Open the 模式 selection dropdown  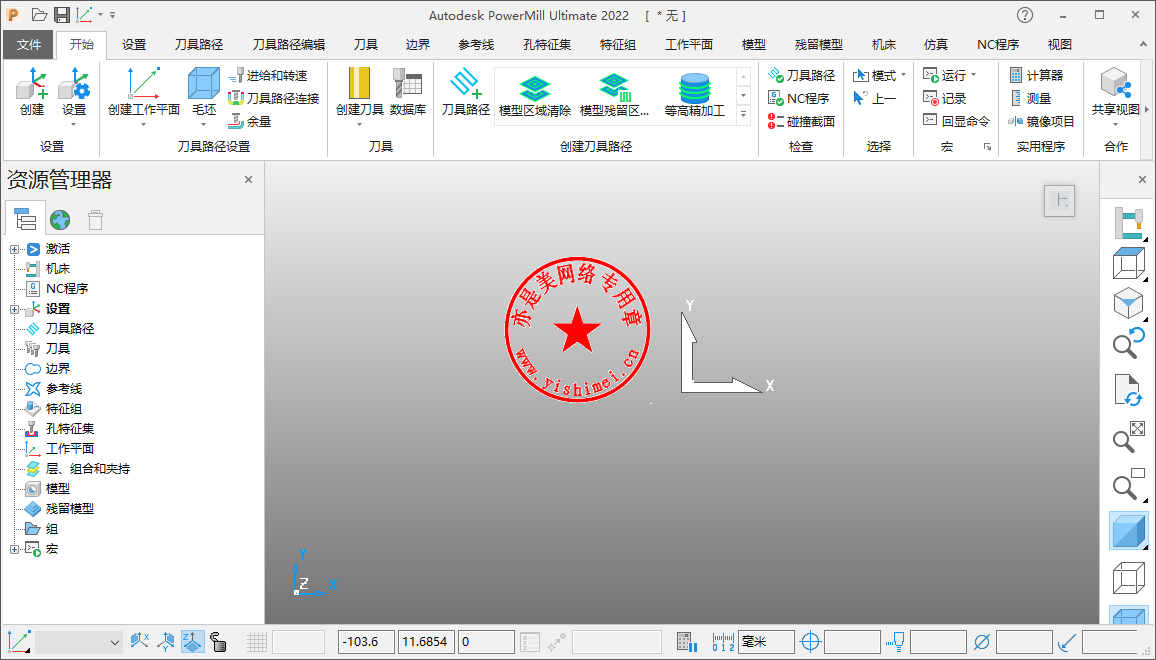point(904,75)
